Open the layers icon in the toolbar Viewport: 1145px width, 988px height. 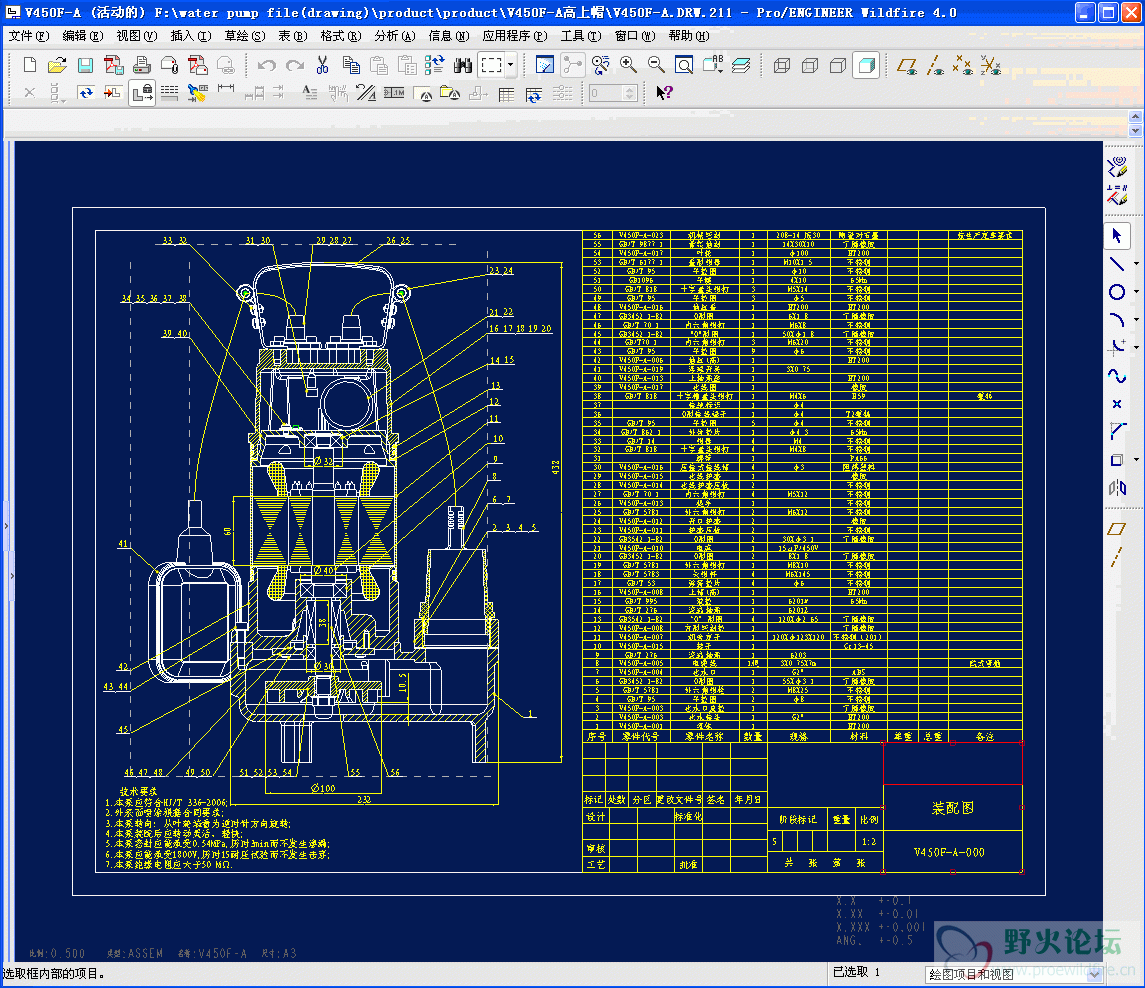tap(741, 66)
